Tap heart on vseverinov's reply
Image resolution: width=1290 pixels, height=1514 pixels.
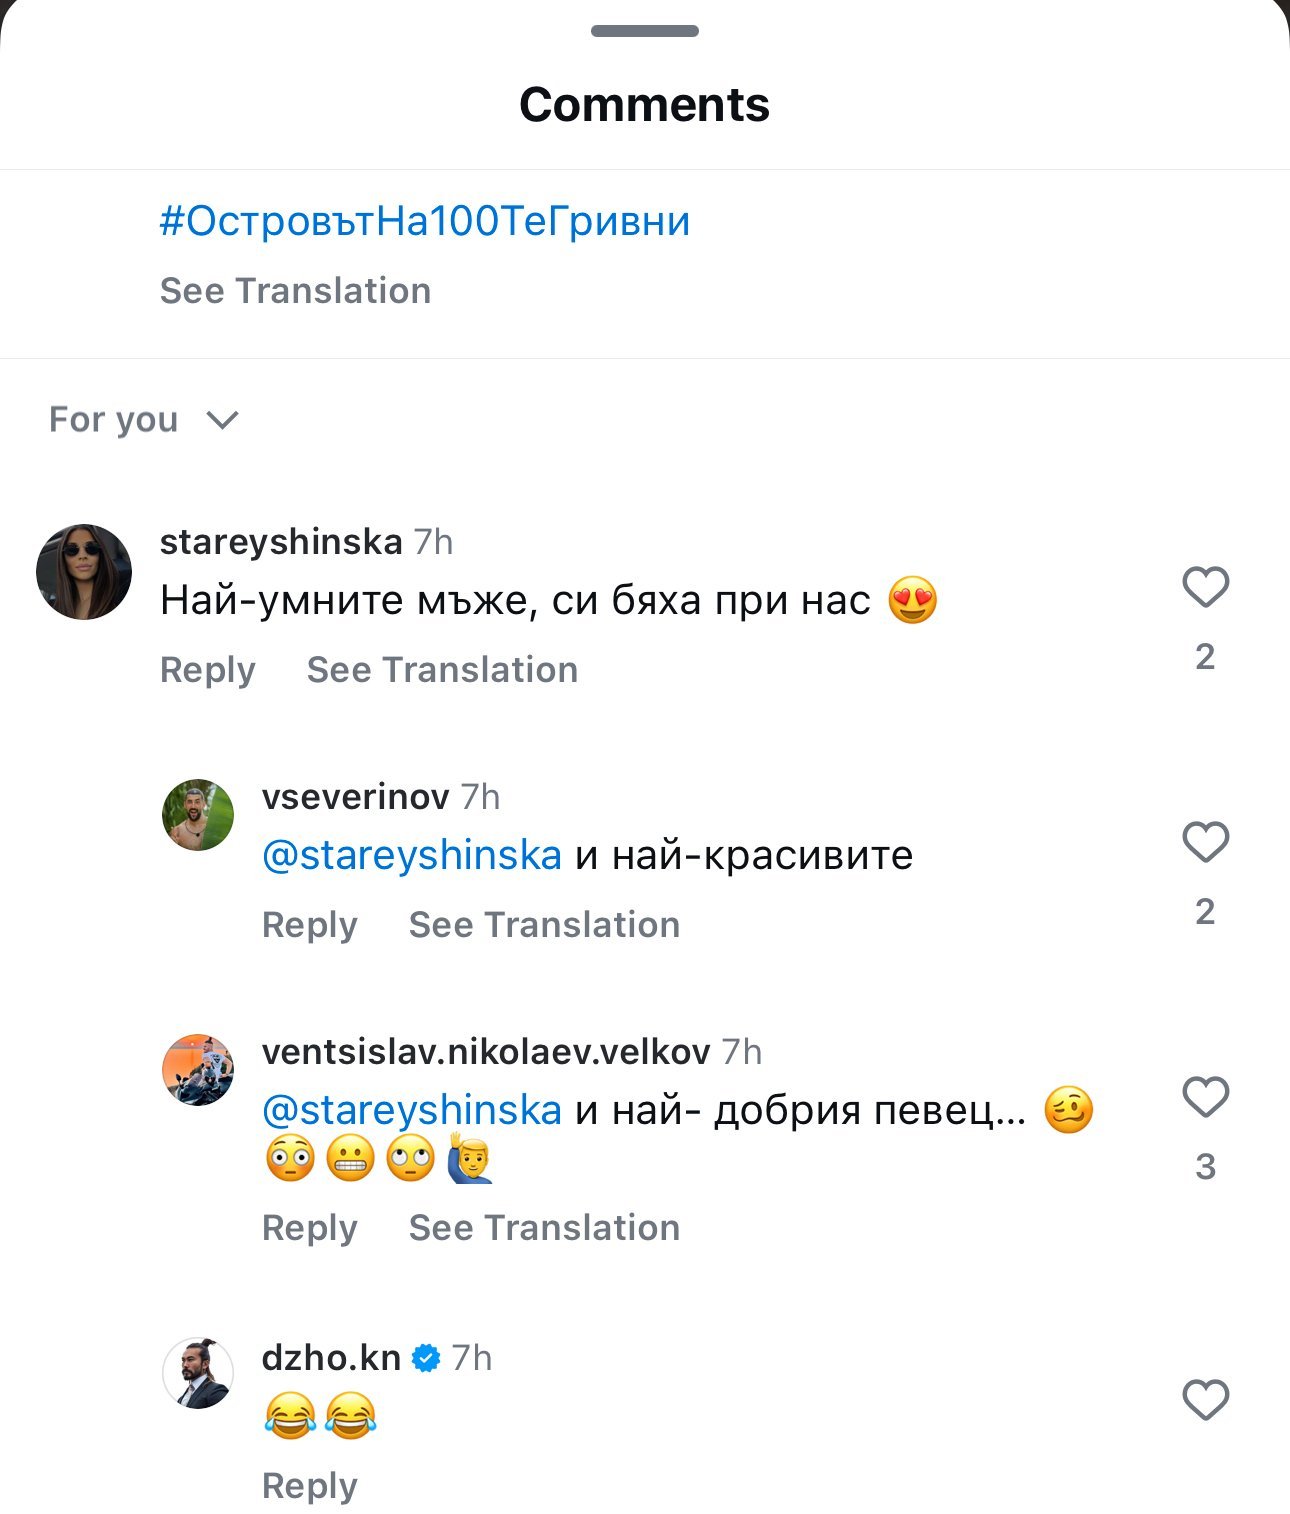point(1205,842)
